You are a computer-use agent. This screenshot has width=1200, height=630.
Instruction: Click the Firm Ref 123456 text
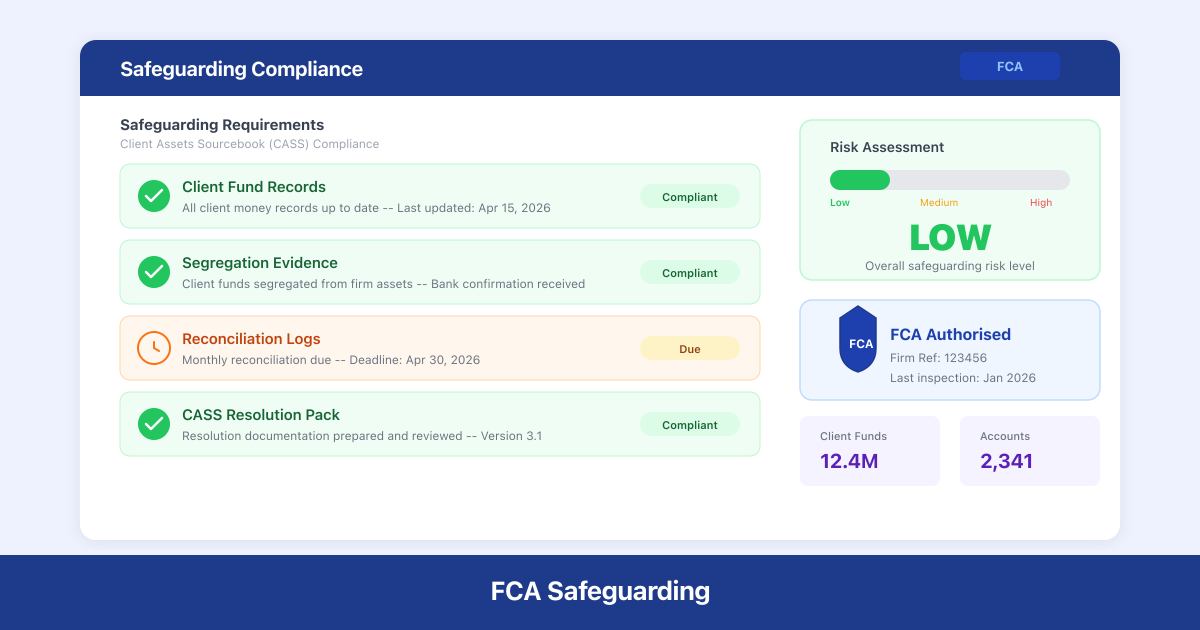coord(938,357)
